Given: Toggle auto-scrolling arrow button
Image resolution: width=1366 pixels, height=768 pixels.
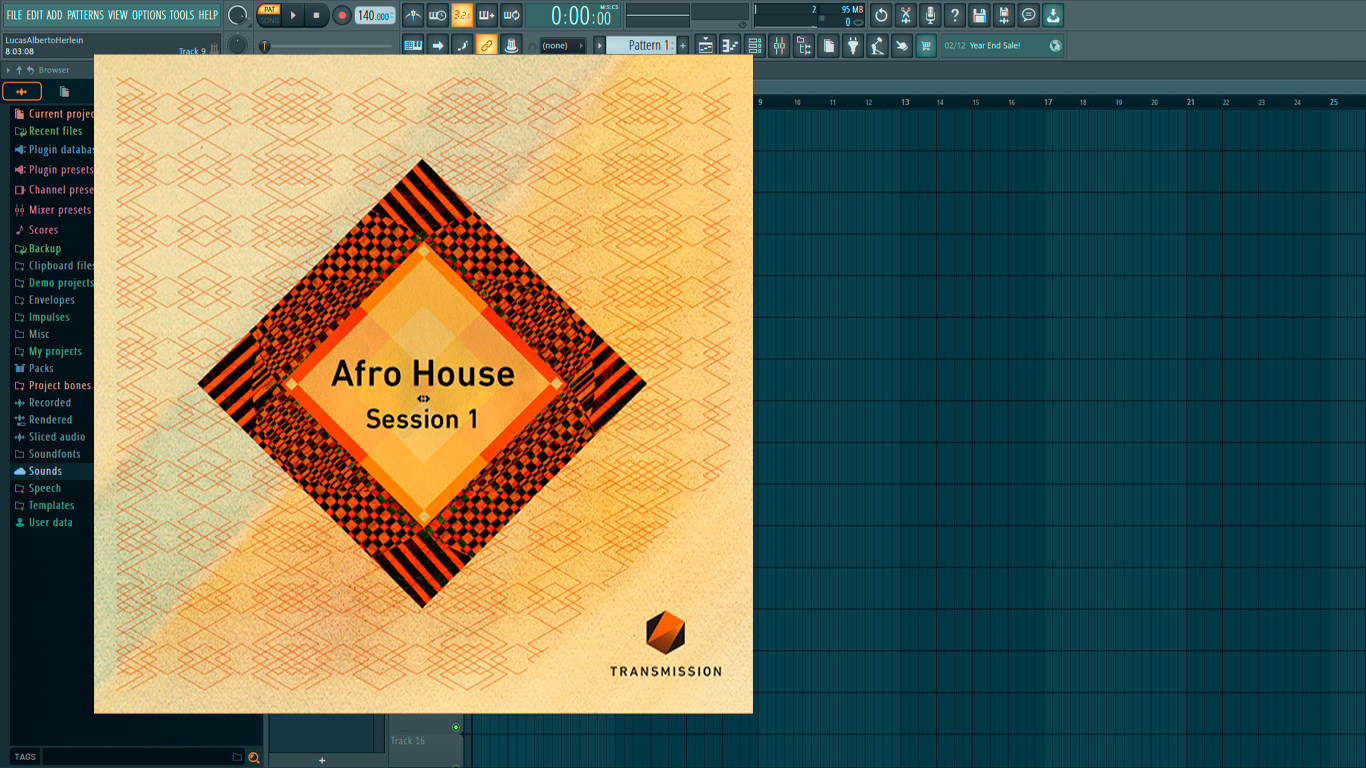Looking at the screenshot, I should click(437, 45).
